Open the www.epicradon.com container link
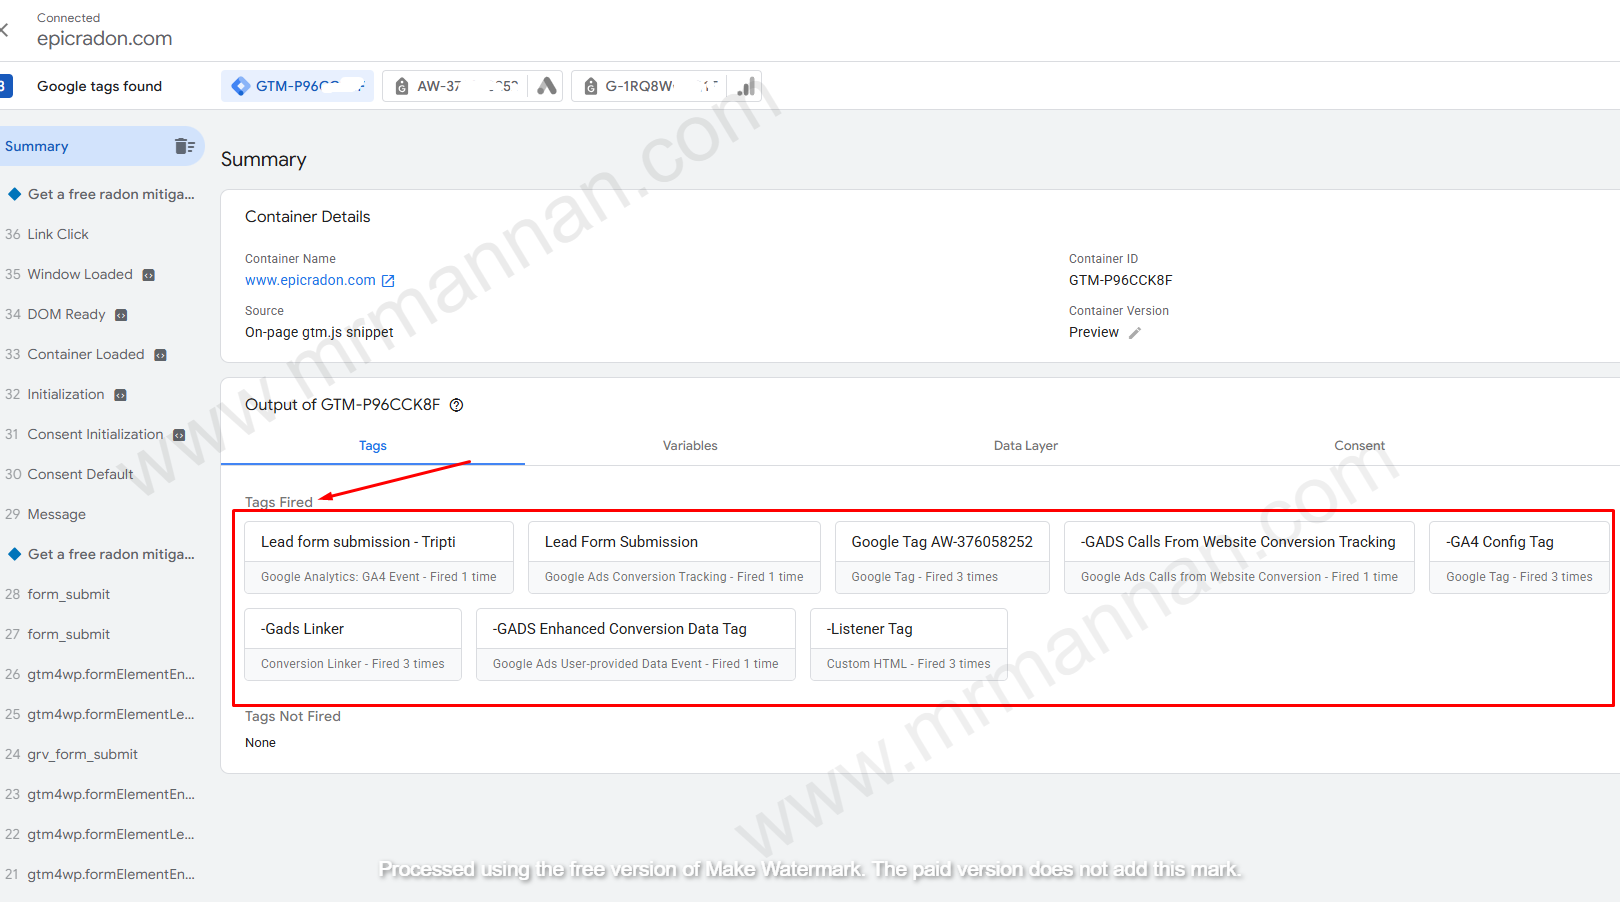This screenshot has width=1620, height=902. (310, 281)
